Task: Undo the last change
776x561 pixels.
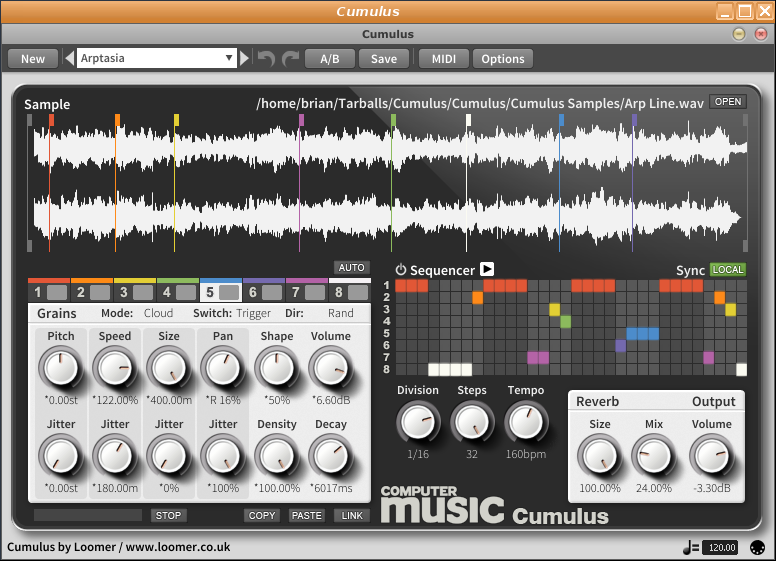Action: coord(266,58)
